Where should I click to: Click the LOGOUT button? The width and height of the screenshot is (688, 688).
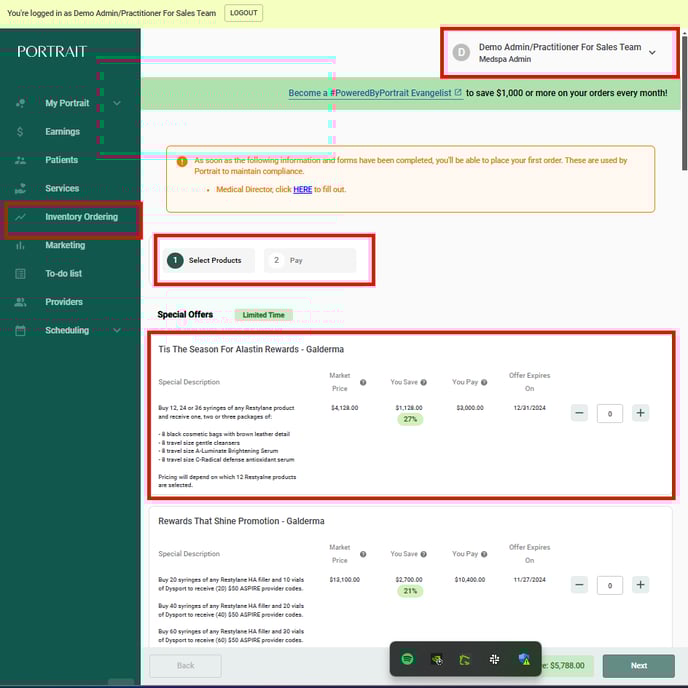(x=244, y=13)
